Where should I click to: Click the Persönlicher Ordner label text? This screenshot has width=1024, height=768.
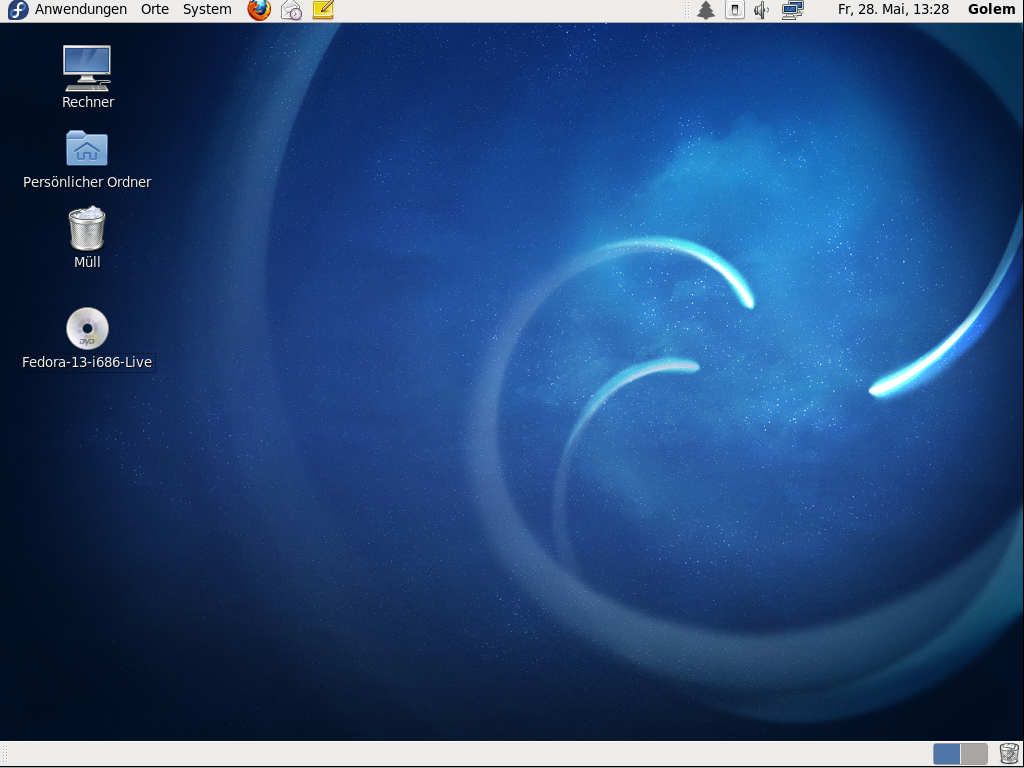pyautogui.click(x=87, y=182)
